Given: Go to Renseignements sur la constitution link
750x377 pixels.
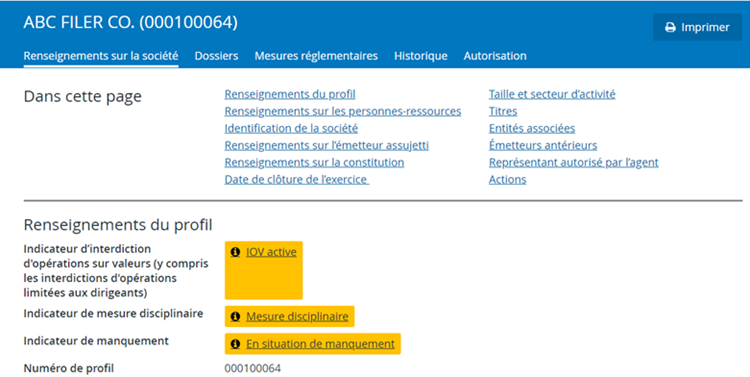Looking at the screenshot, I should pyautogui.click(x=314, y=163).
